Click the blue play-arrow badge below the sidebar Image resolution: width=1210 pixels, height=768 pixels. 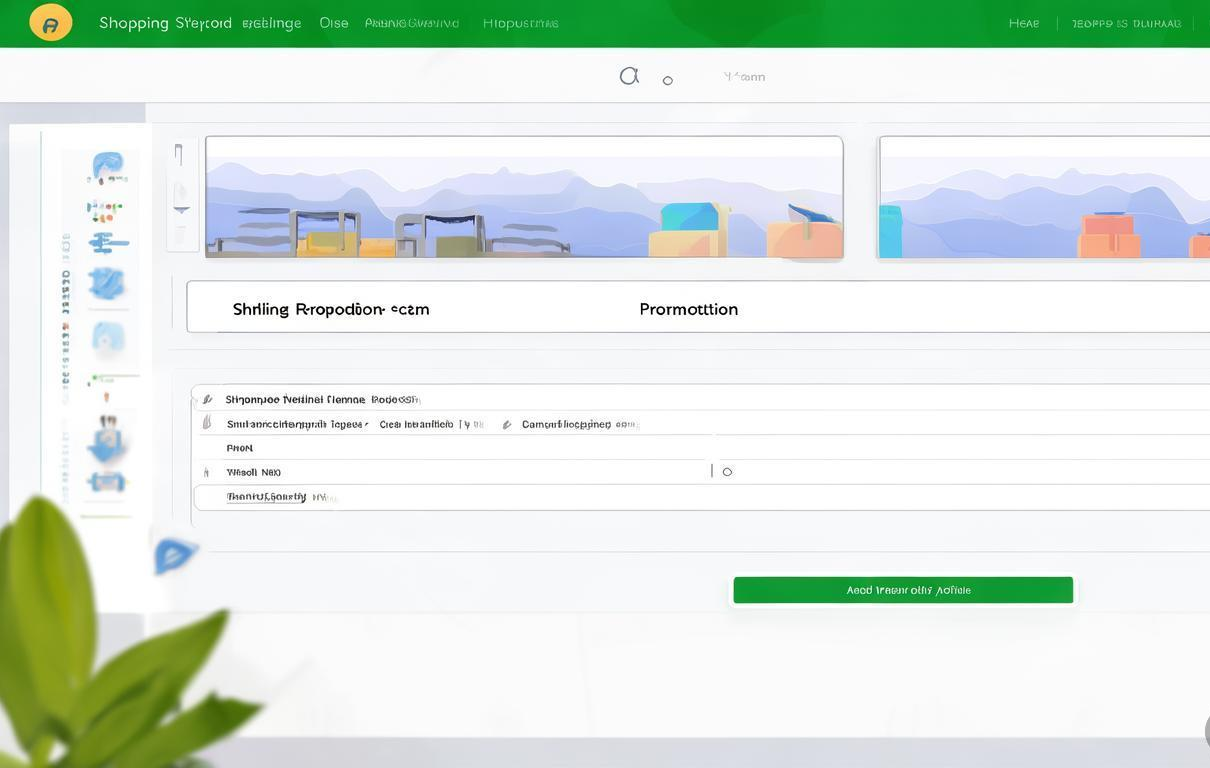[174, 555]
